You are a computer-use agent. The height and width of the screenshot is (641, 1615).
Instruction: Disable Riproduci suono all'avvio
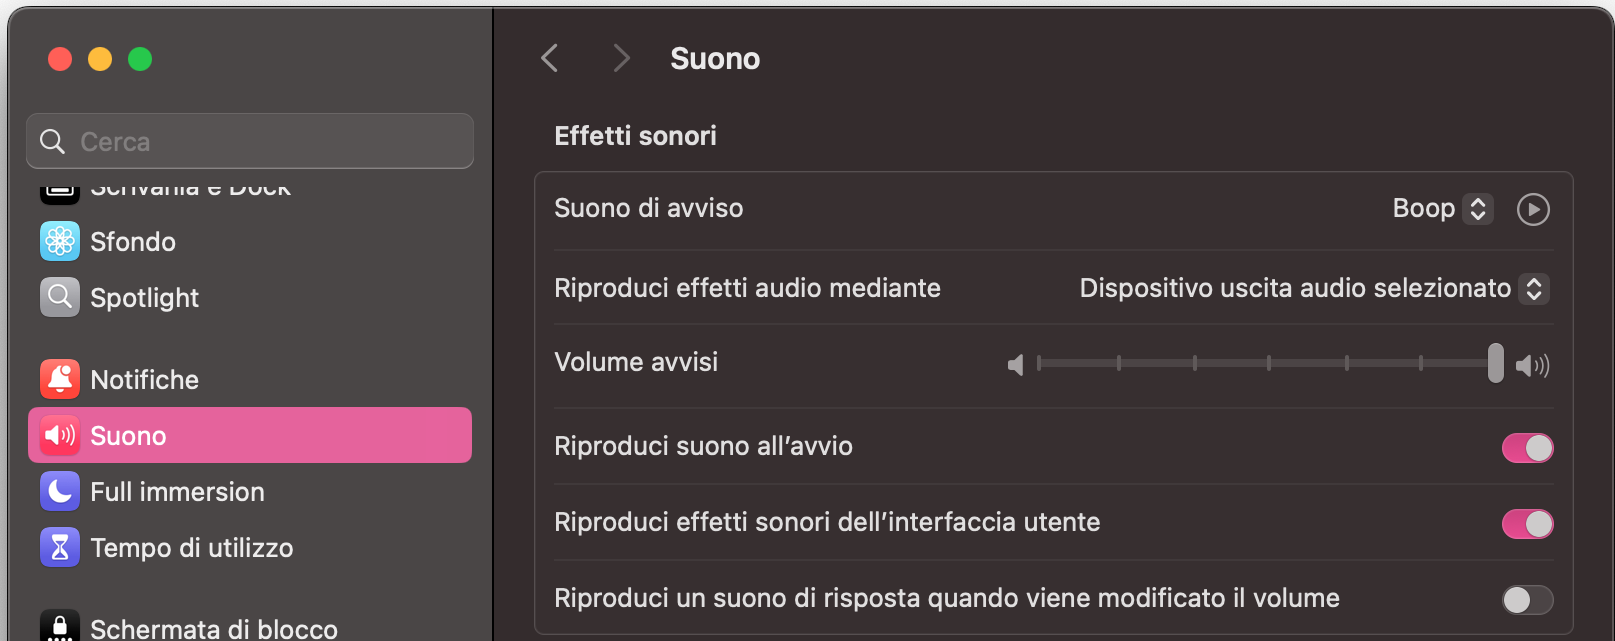pos(1527,447)
